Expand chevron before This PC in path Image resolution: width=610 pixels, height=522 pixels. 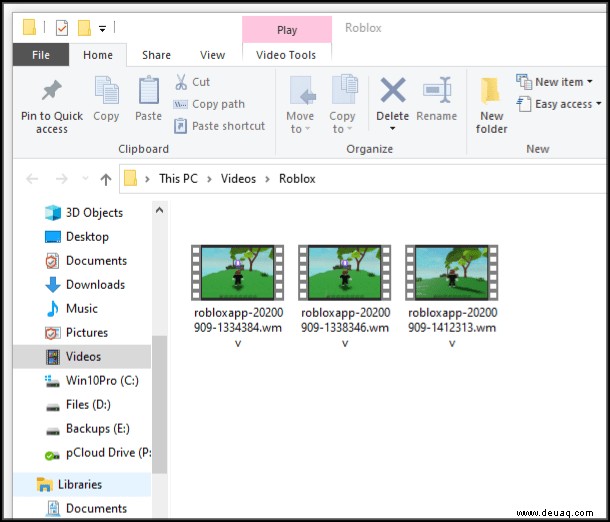point(147,179)
